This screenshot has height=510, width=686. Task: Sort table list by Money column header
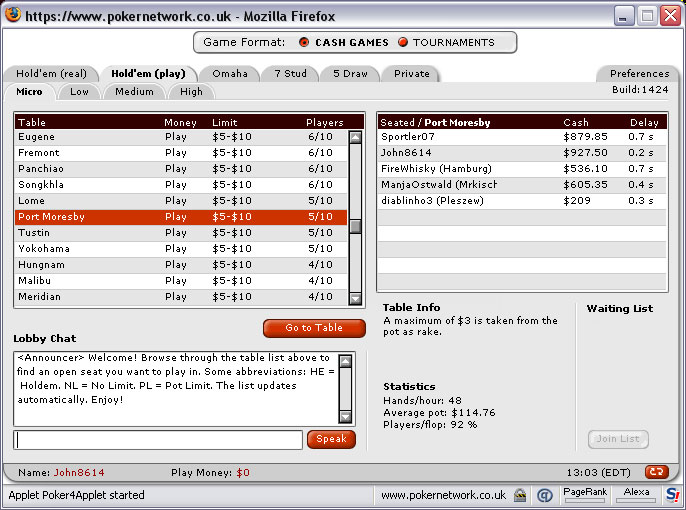pos(180,122)
